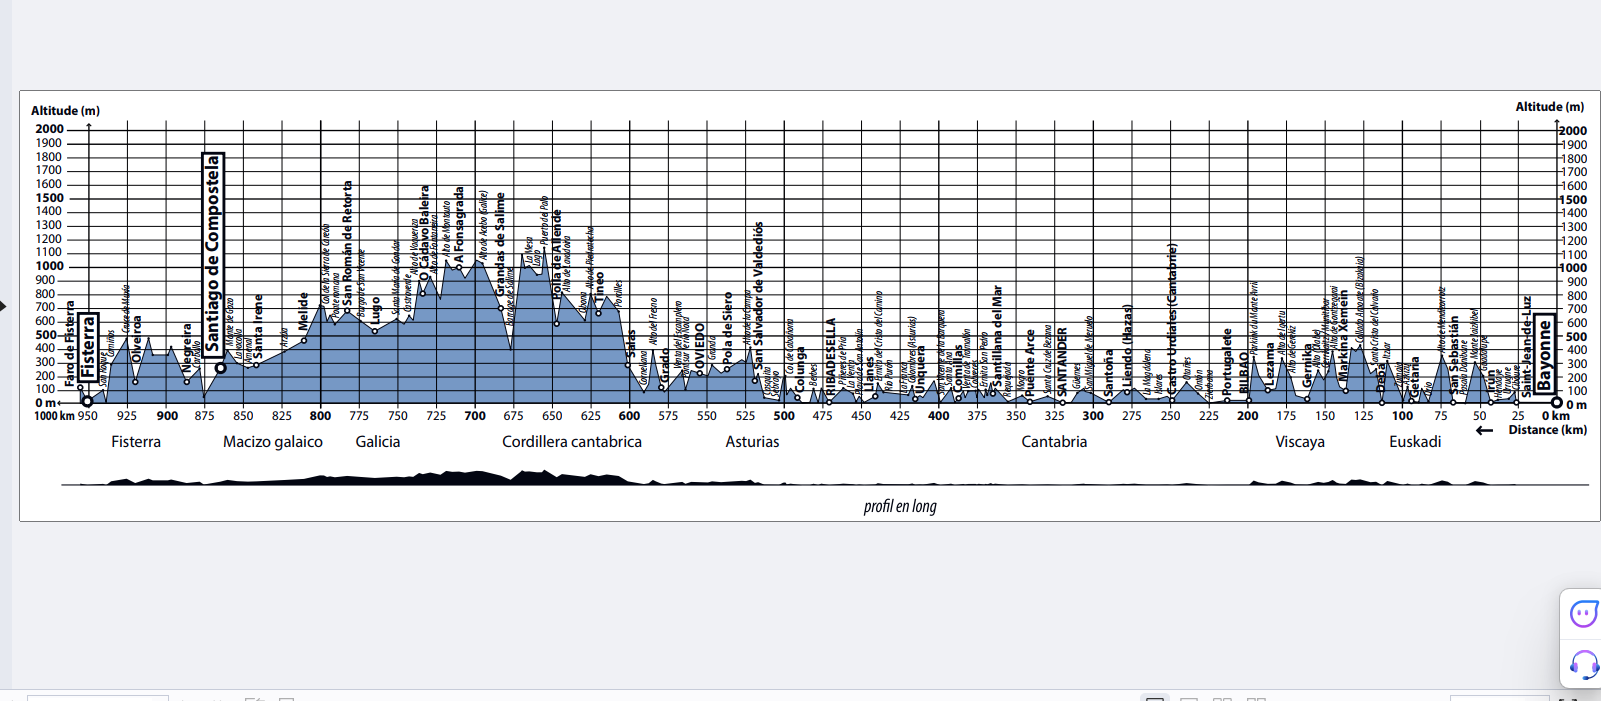The image size is (1601, 701).
Task: Expand the left side panel arrow
Action: coord(3,305)
